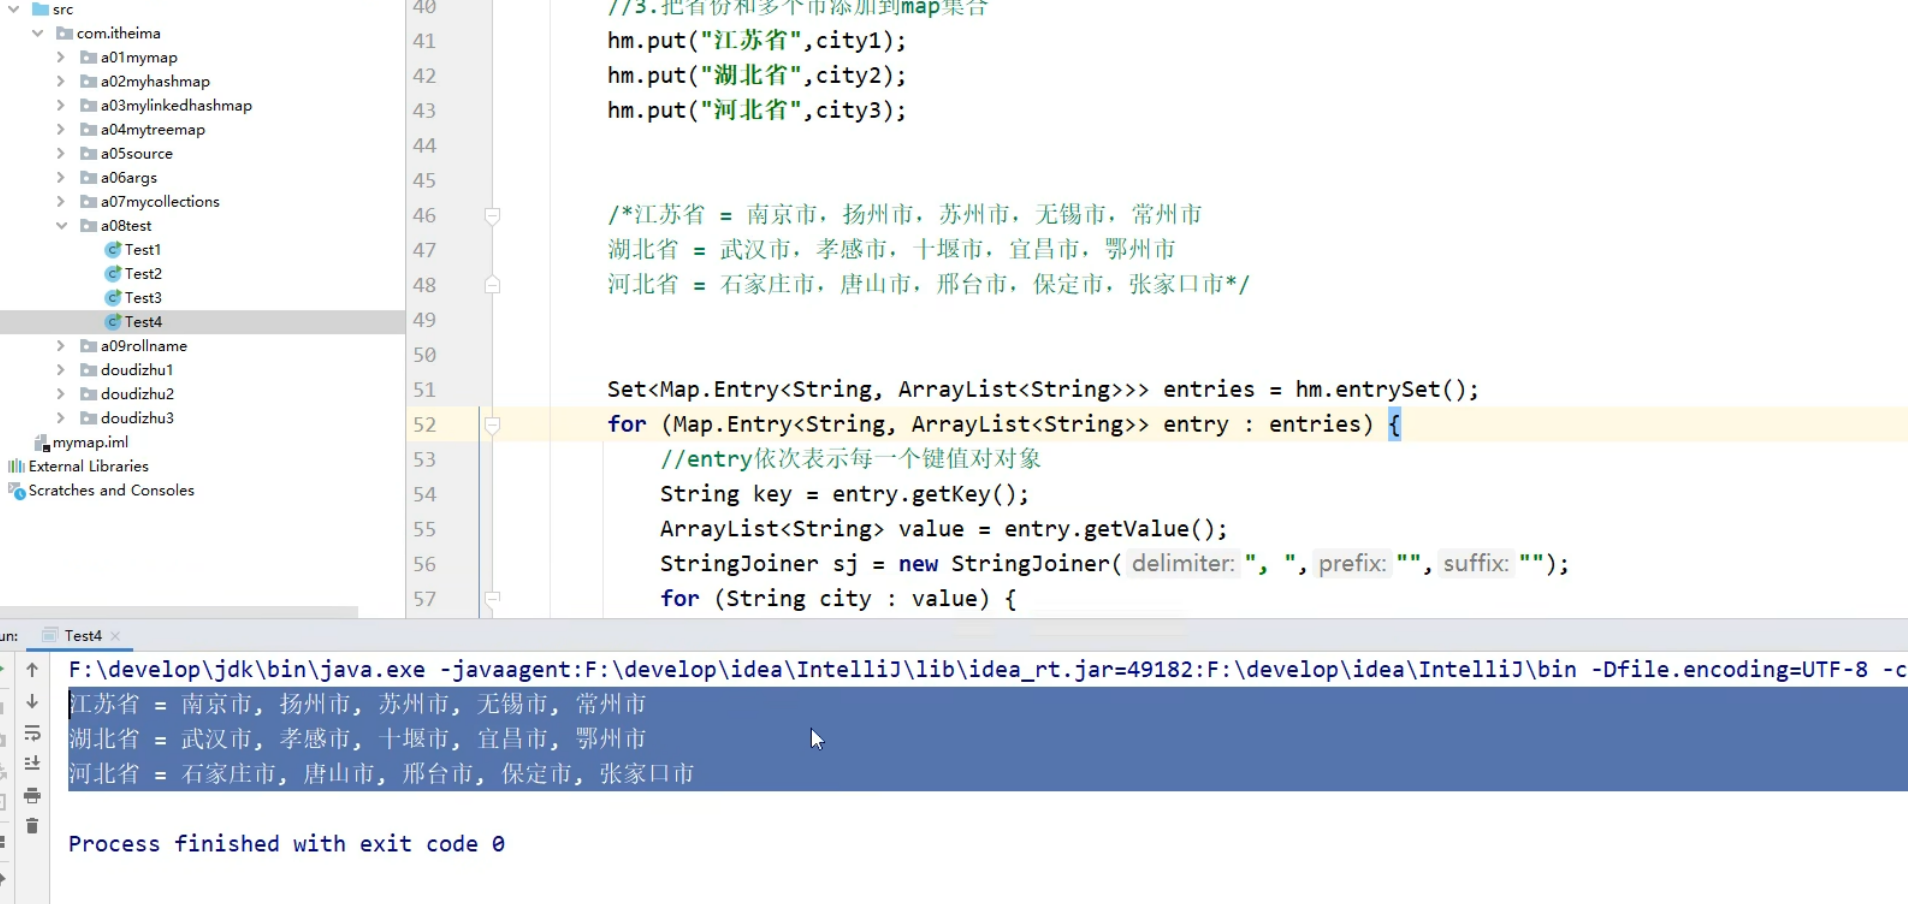This screenshot has width=1908, height=904.
Task: Collapse the fold marker at line 48
Action: point(492,285)
